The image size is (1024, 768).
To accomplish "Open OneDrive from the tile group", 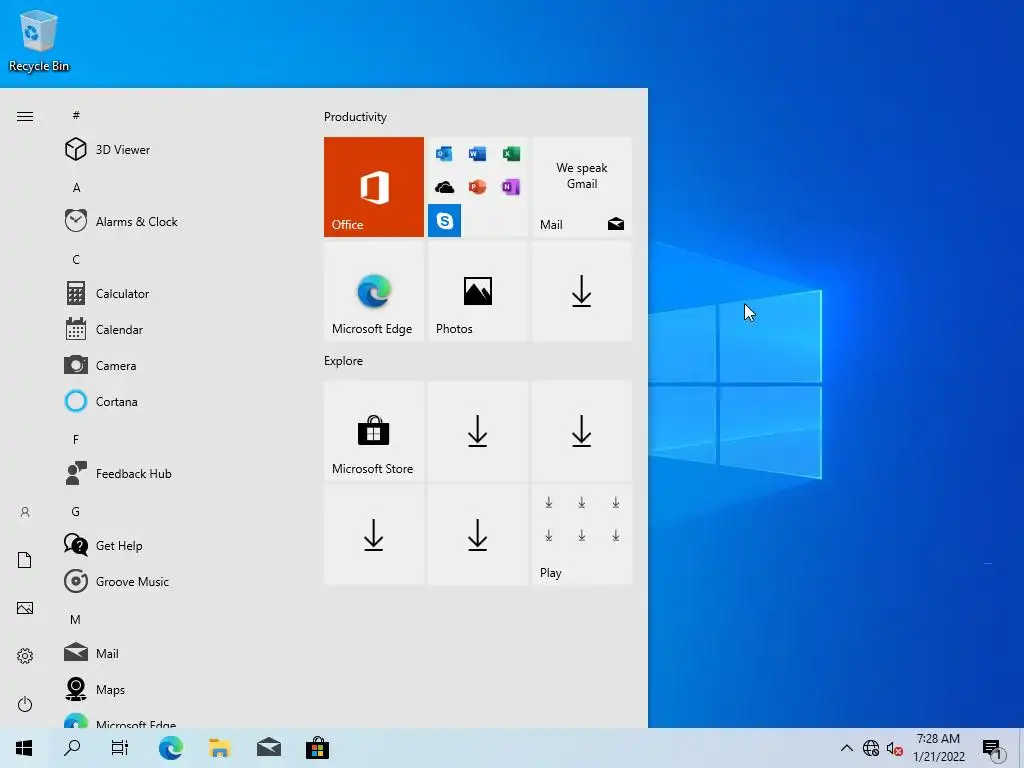I will click(x=444, y=187).
